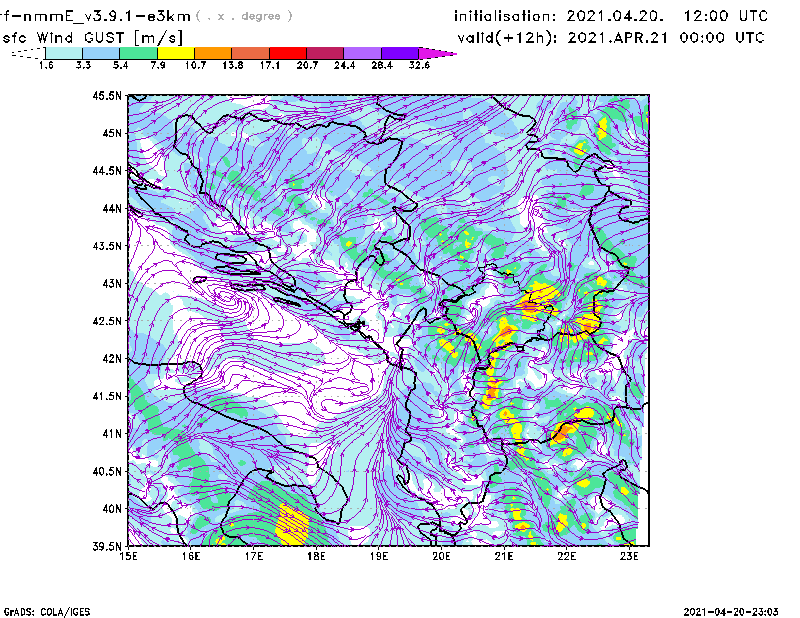Click the '45.5N' latitude label
The height and width of the screenshot is (618, 800).
tap(107, 95)
